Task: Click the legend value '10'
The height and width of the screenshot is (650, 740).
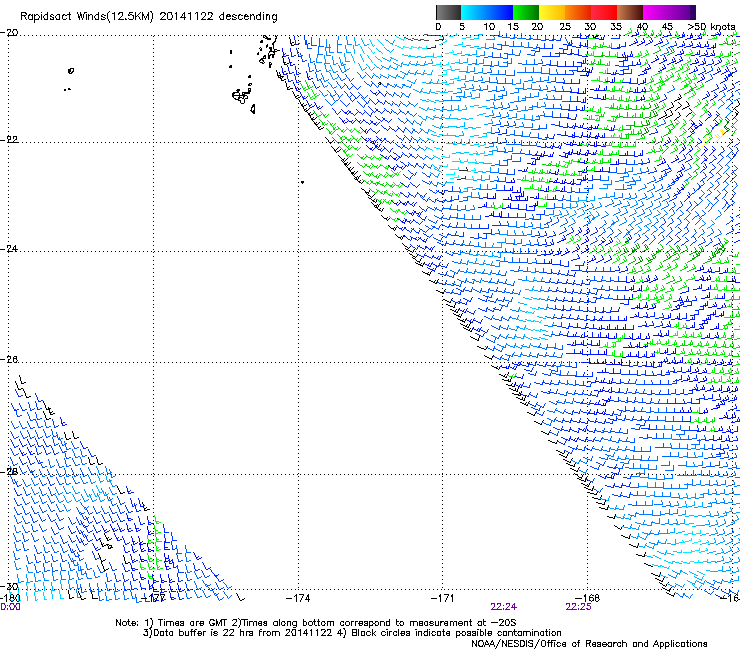Action: click(x=489, y=27)
